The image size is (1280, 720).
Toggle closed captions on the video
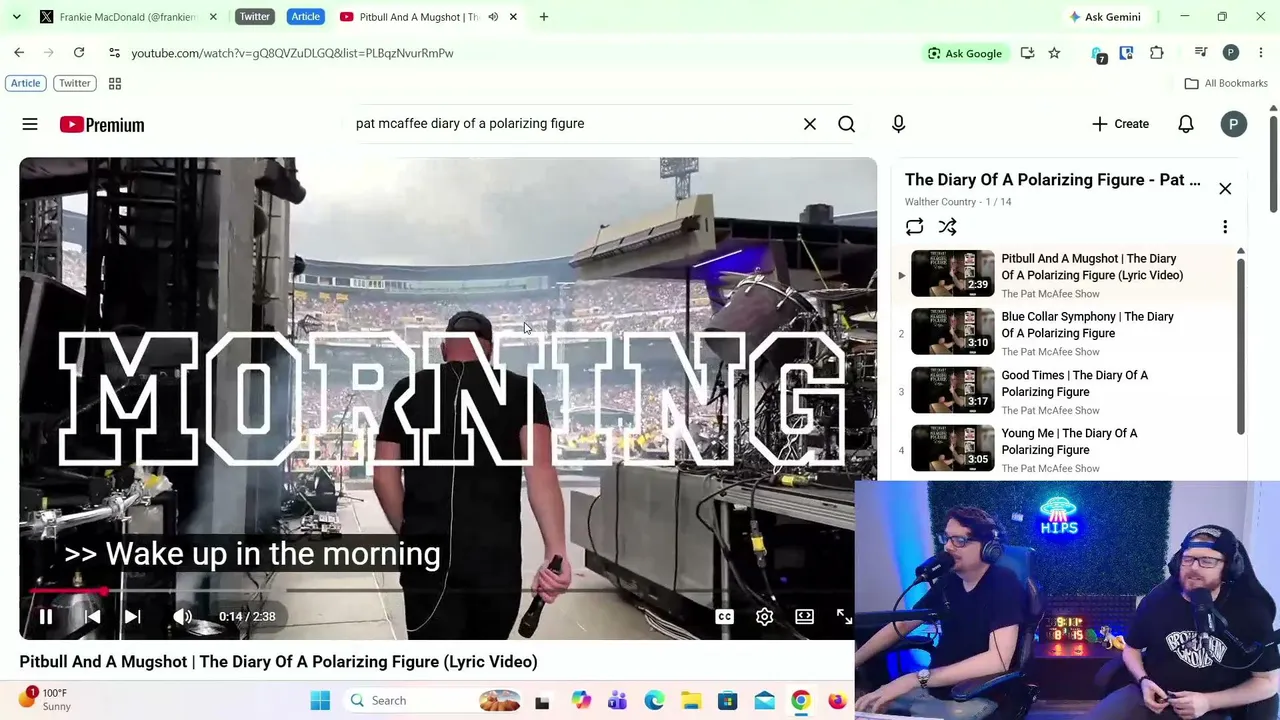click(x=725, y=617)
